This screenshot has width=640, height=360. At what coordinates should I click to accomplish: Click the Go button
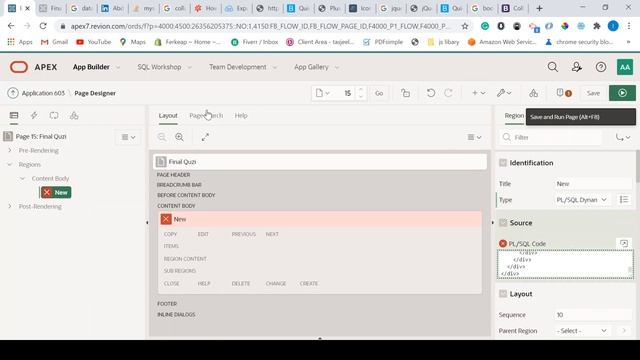379,93
